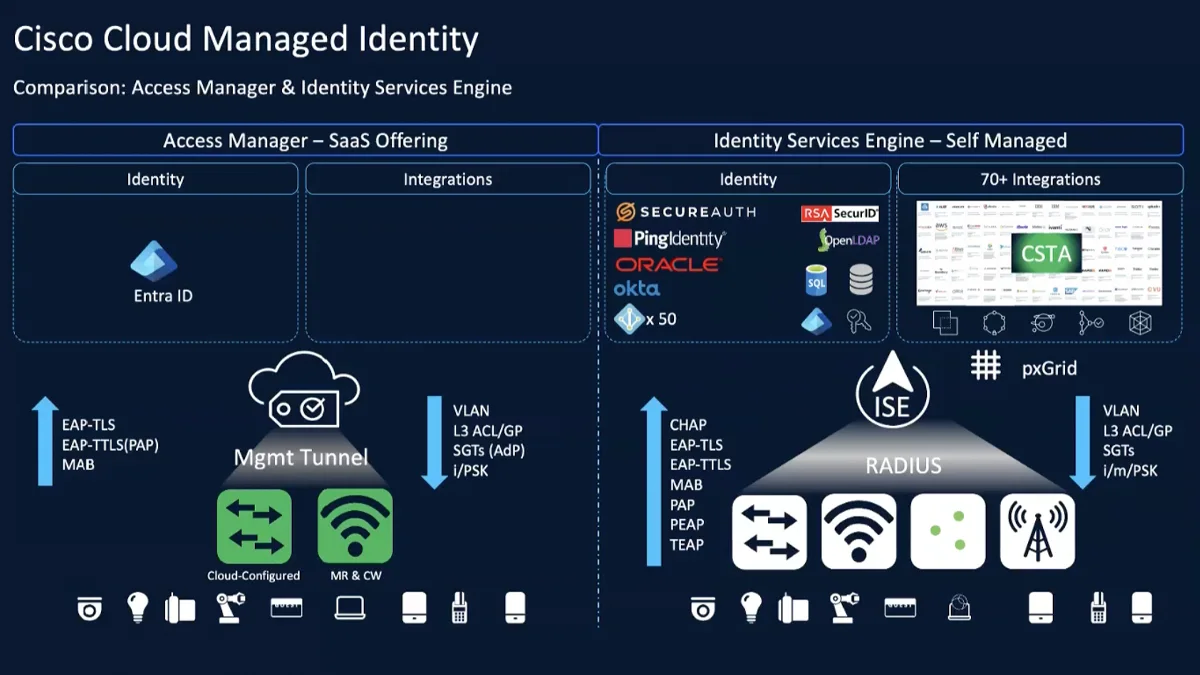Click the RSA SecurID logo
This screenshot has width=1200, height=675.
(x=840, y=213)
